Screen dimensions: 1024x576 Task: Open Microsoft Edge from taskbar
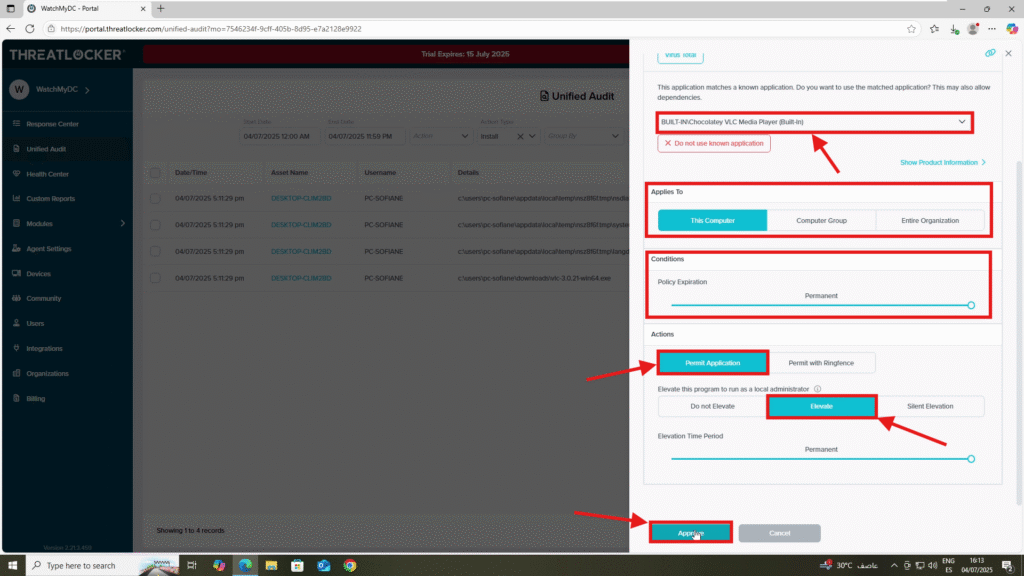point(245,566)
